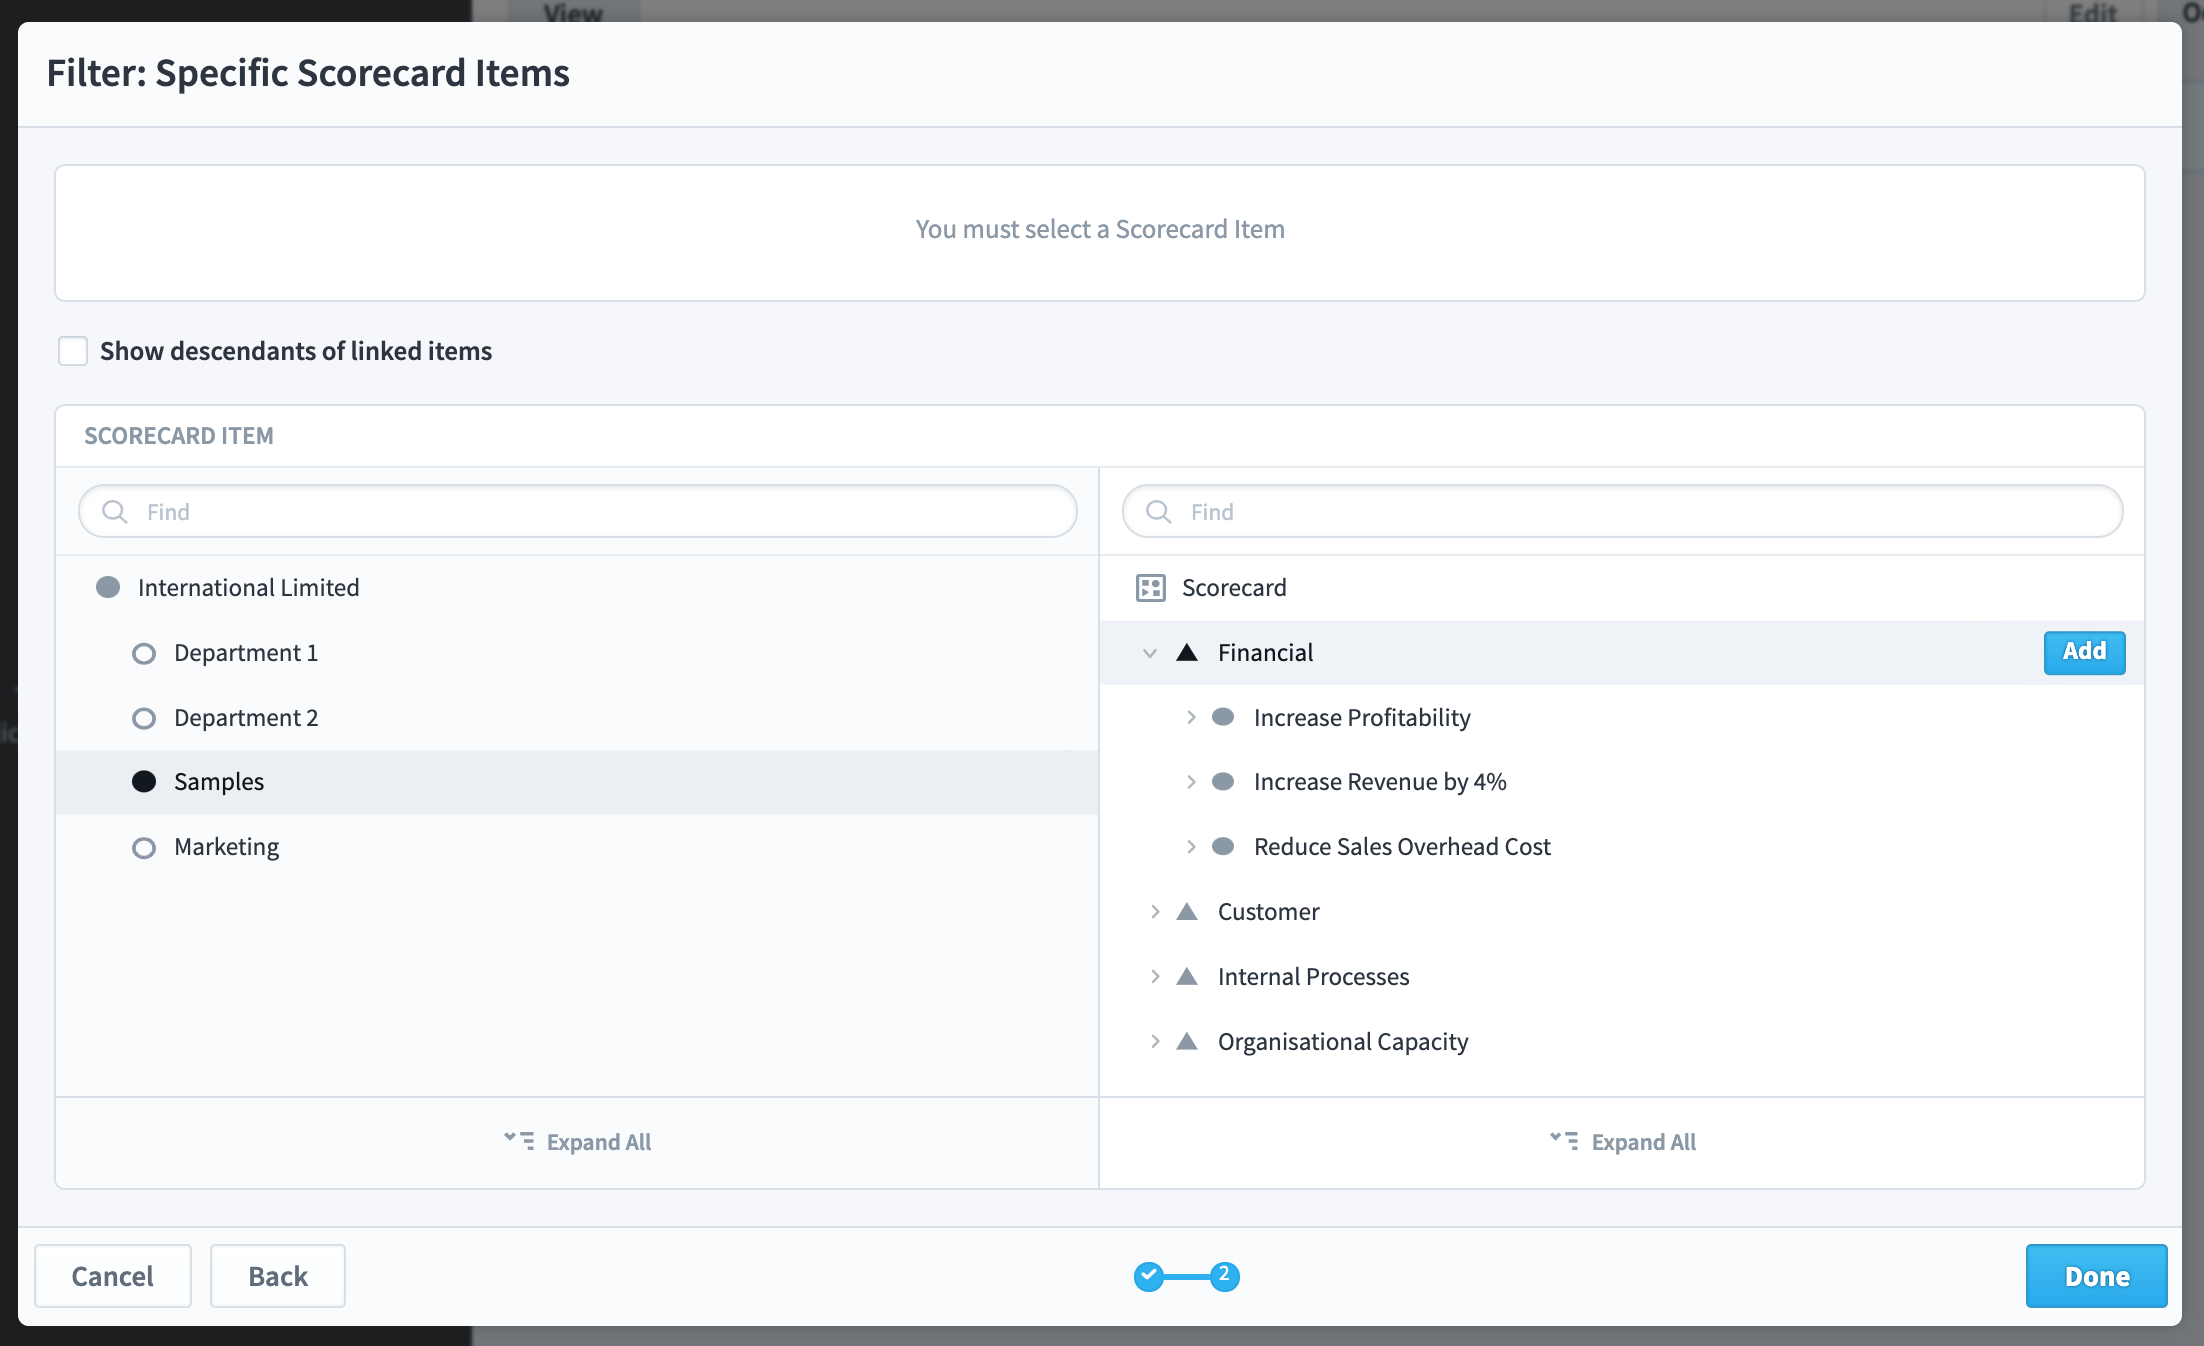Click the Internal Processes triangle icon
Viewport: 2204px width, 1346px height.
tap(1187, 976)
